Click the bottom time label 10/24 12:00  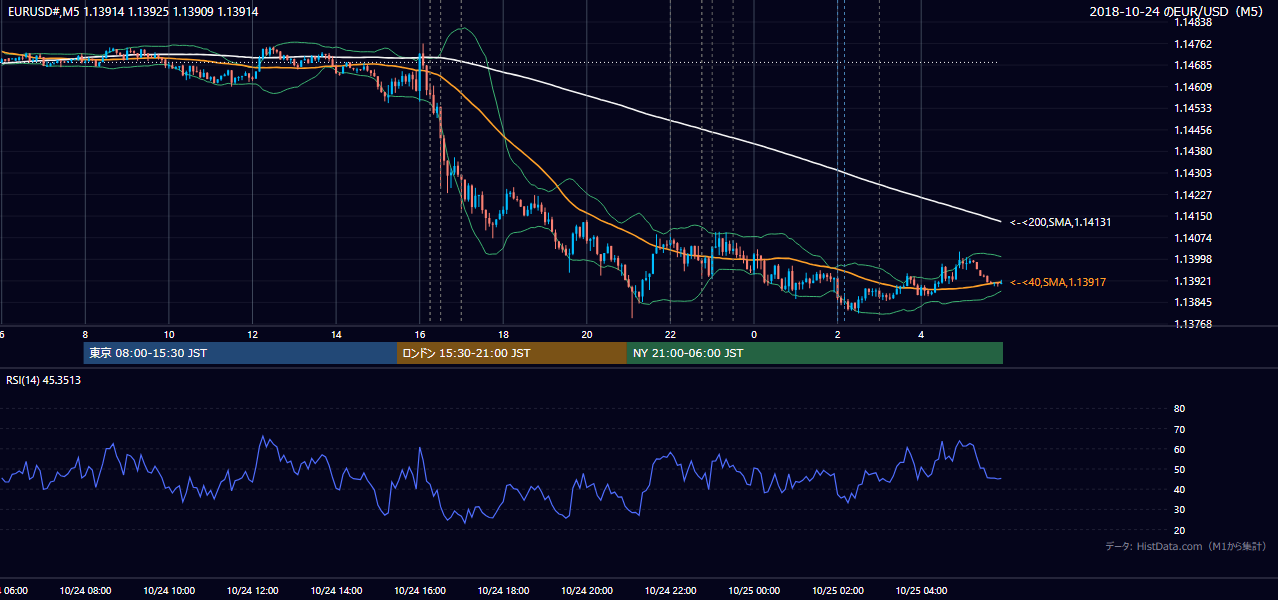(252, 590)
